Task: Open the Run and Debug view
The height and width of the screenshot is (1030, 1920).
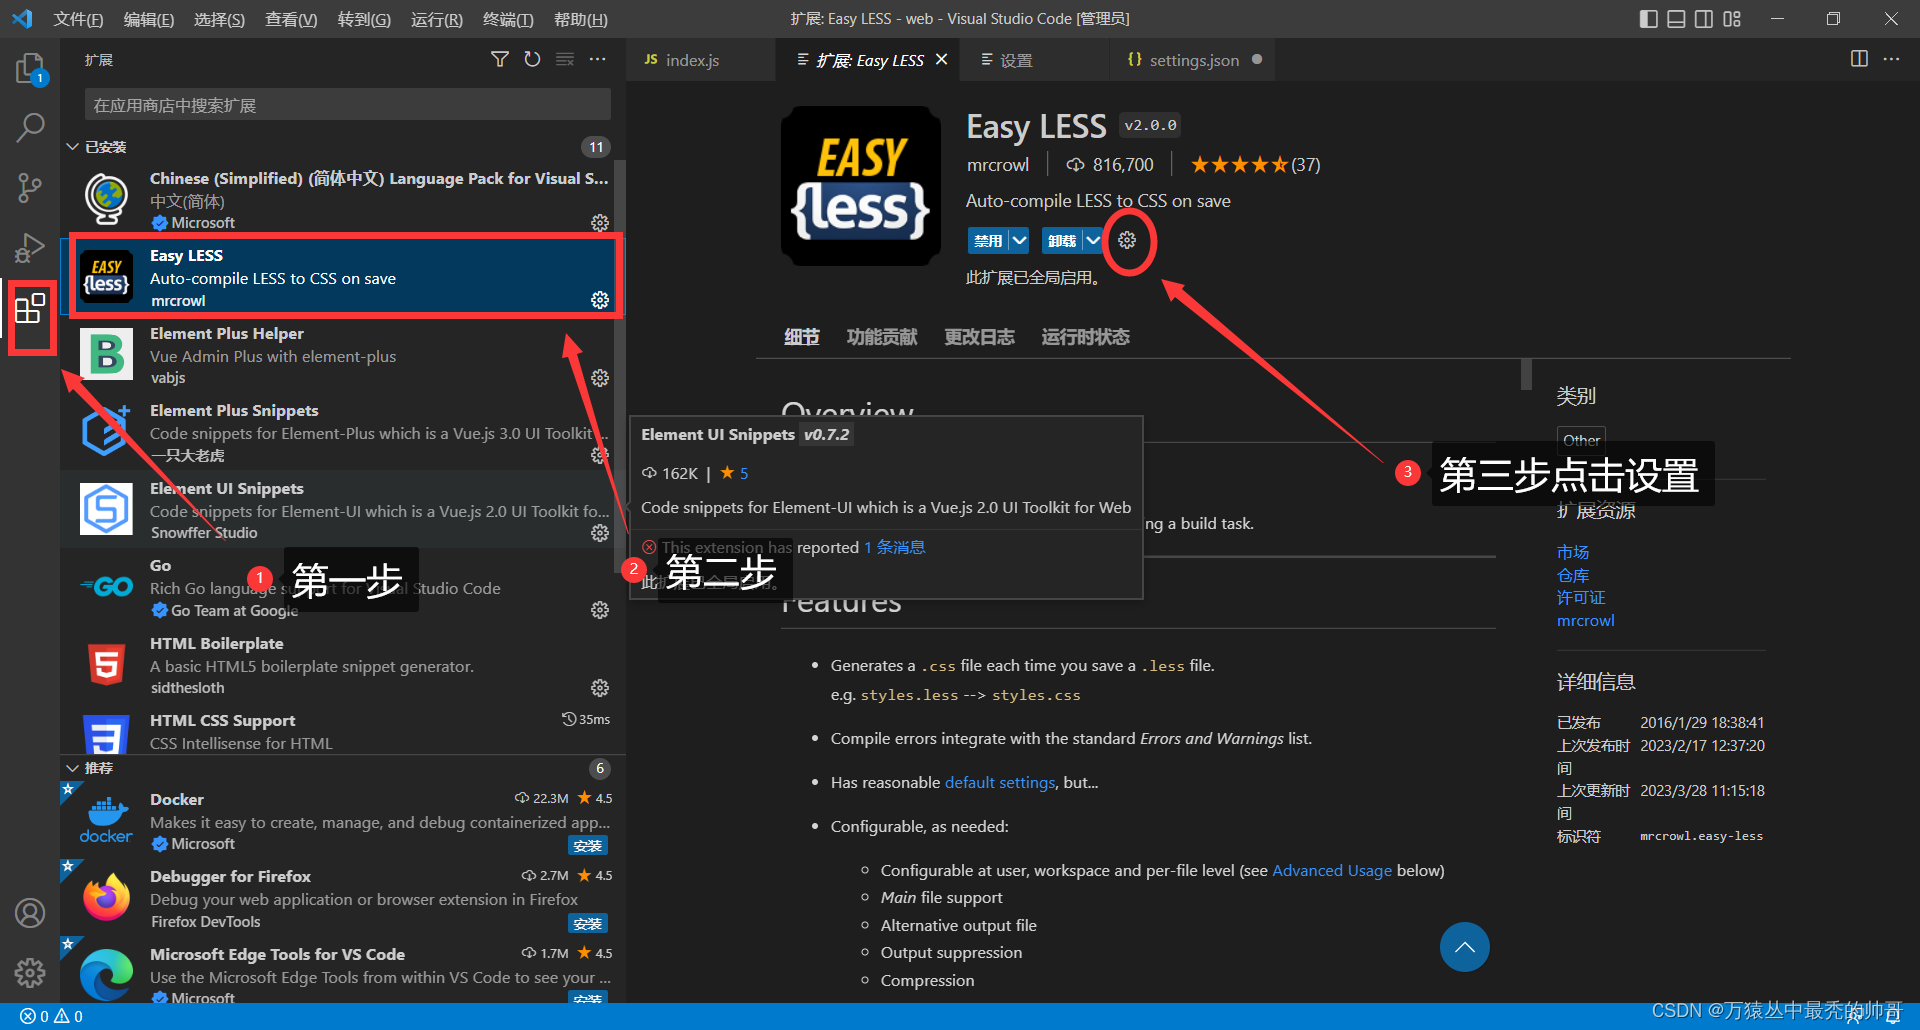Action: click(30, 247)
